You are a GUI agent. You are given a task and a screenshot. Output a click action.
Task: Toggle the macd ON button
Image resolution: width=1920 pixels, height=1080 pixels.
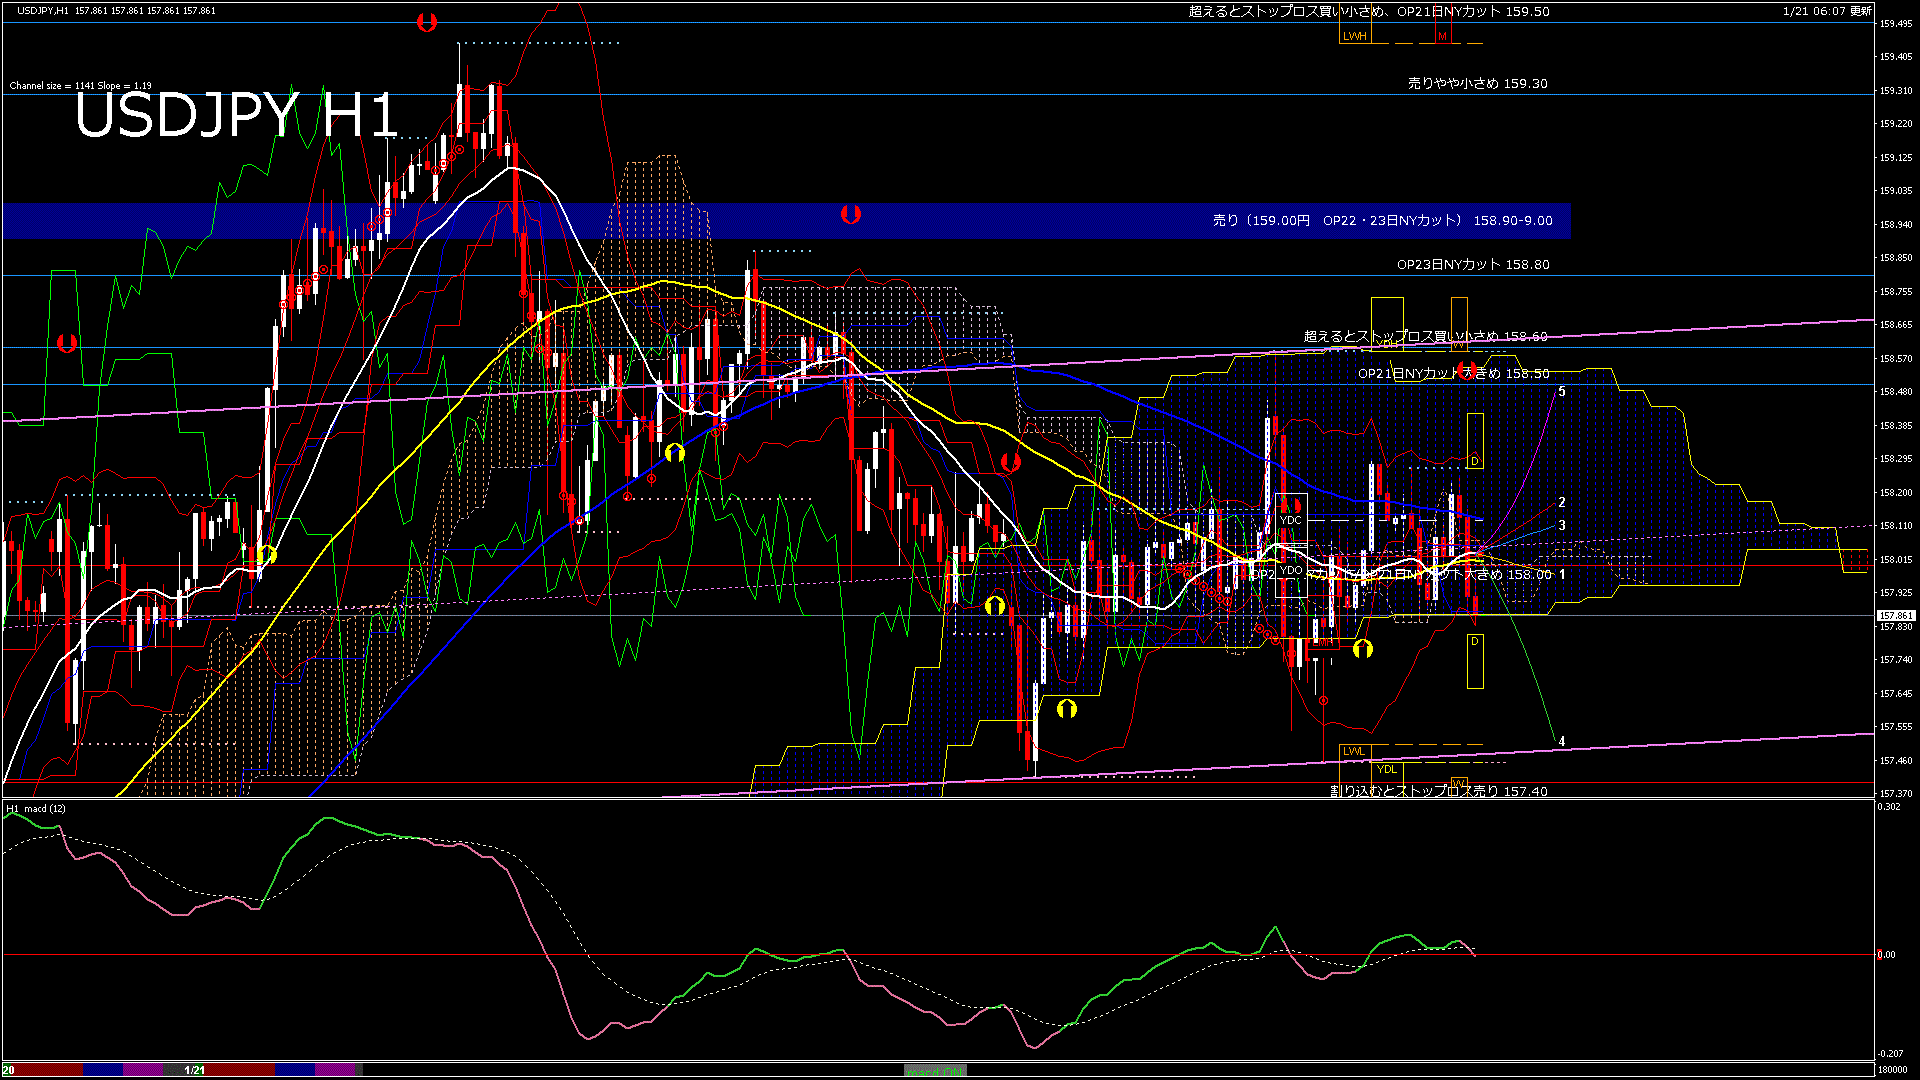935,1071
